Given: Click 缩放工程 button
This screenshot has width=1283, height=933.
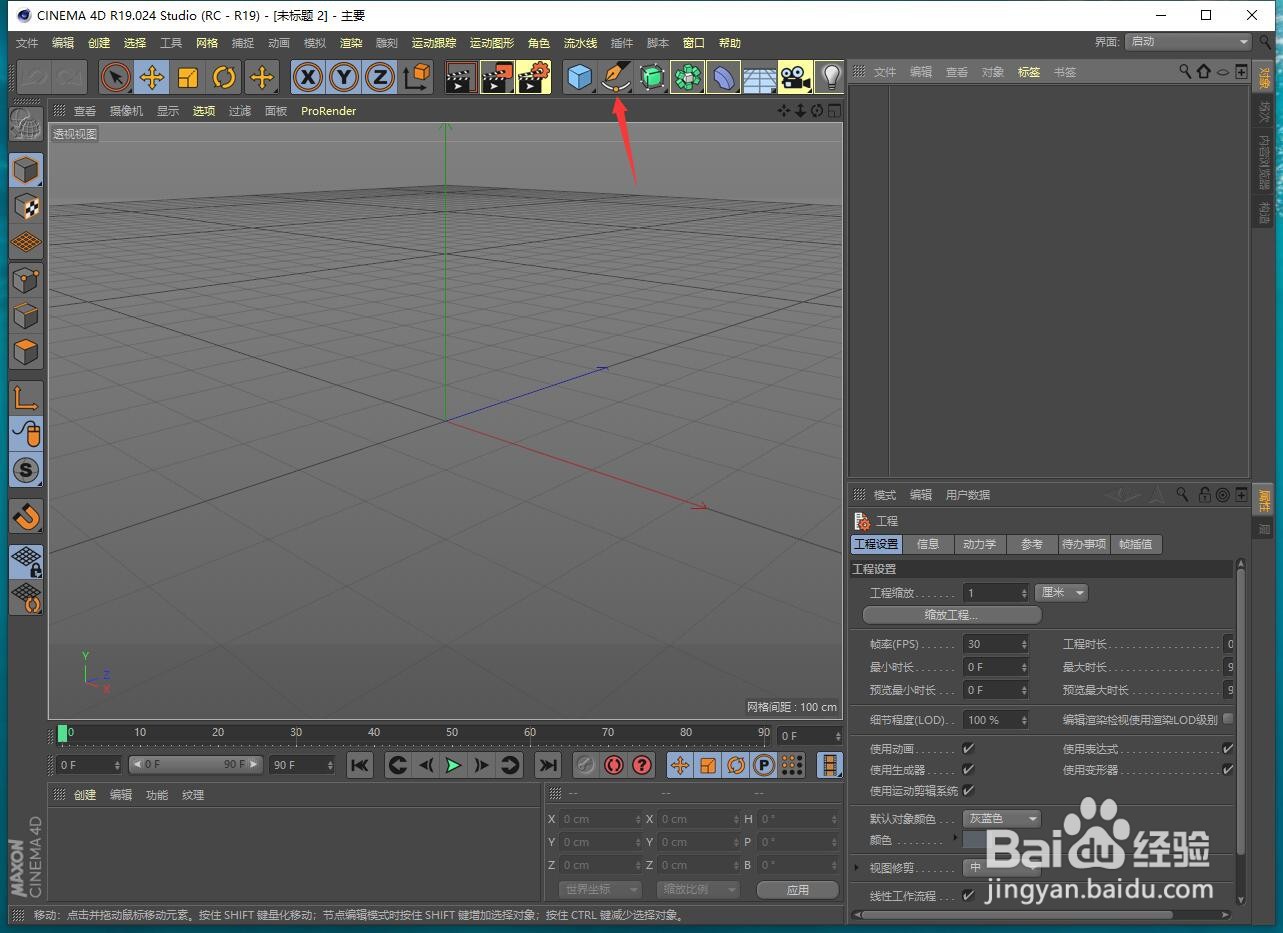Looking at the screenshot, I should pos(952,615).
